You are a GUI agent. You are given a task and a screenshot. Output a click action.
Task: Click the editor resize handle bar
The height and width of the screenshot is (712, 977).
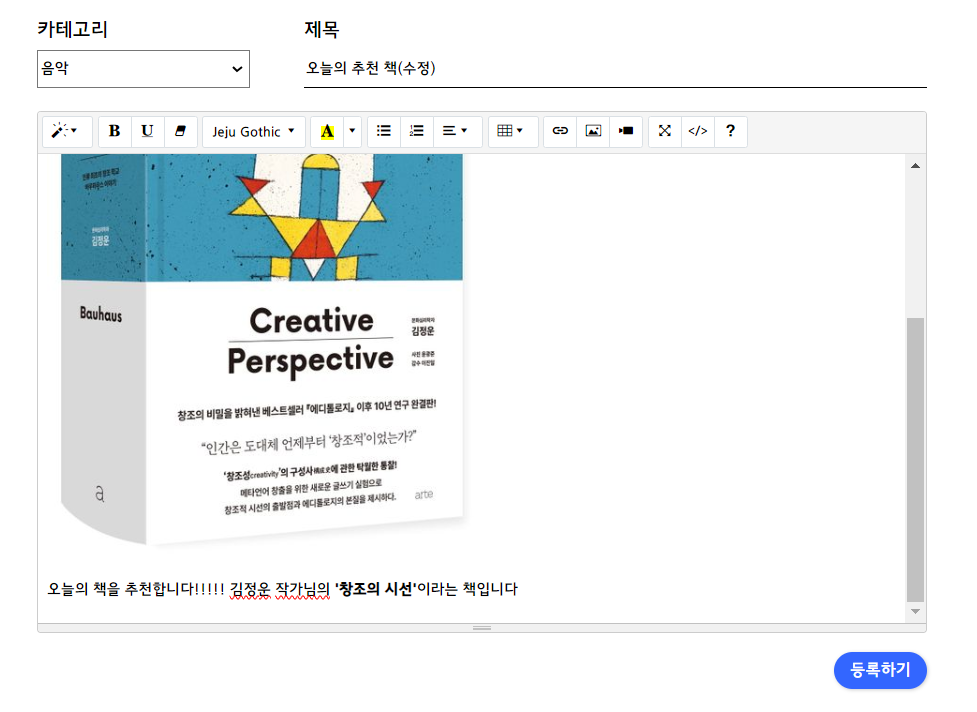click(482, 628)
